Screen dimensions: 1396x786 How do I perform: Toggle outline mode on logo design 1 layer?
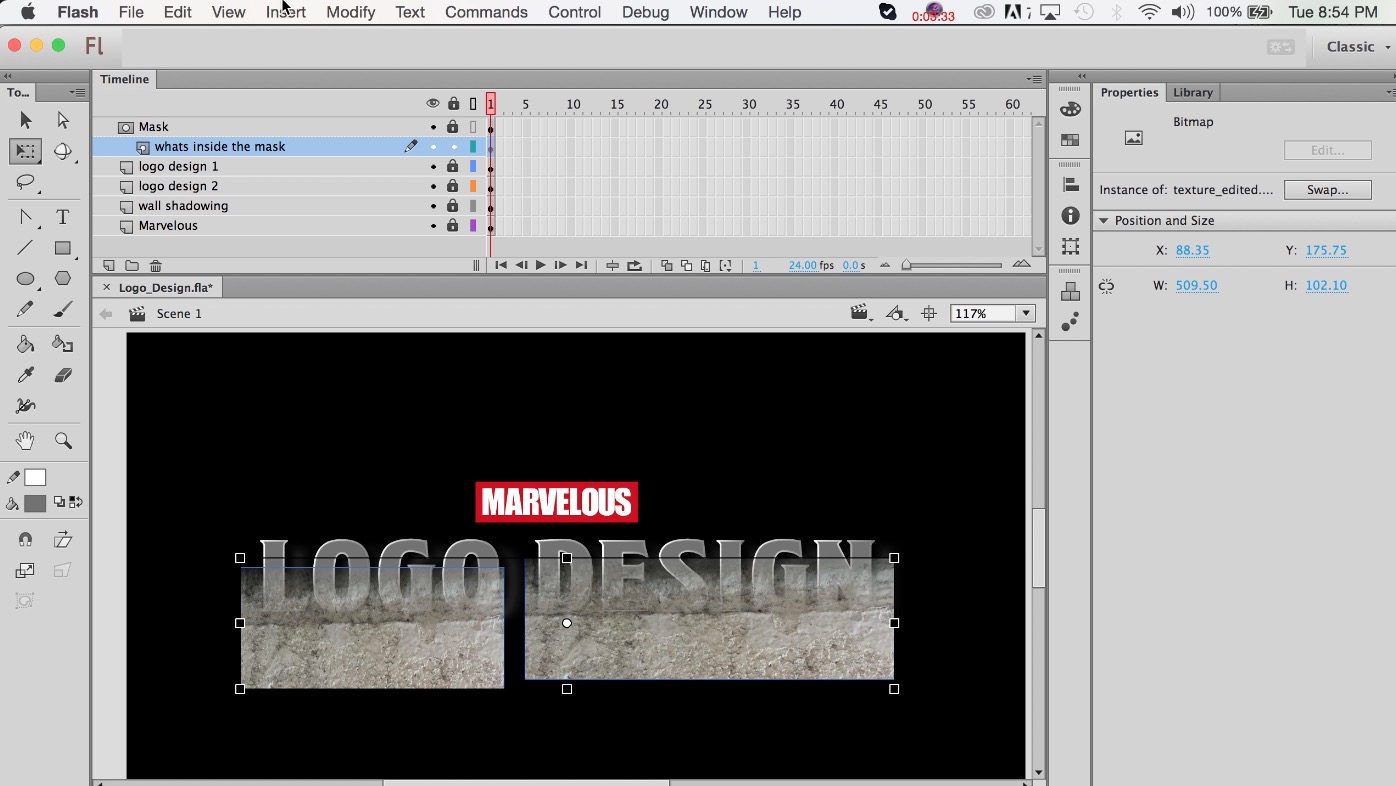point(472,166)
